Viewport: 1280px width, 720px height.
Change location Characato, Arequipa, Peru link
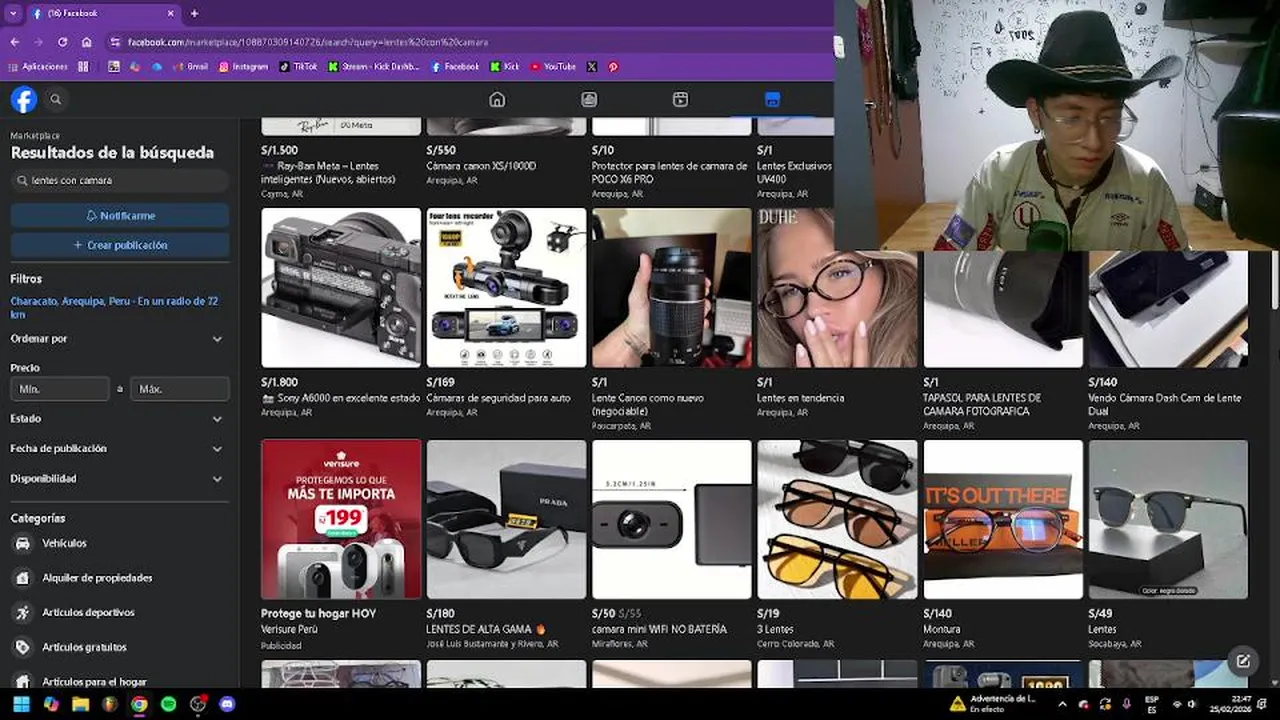(x=114, y=307)
